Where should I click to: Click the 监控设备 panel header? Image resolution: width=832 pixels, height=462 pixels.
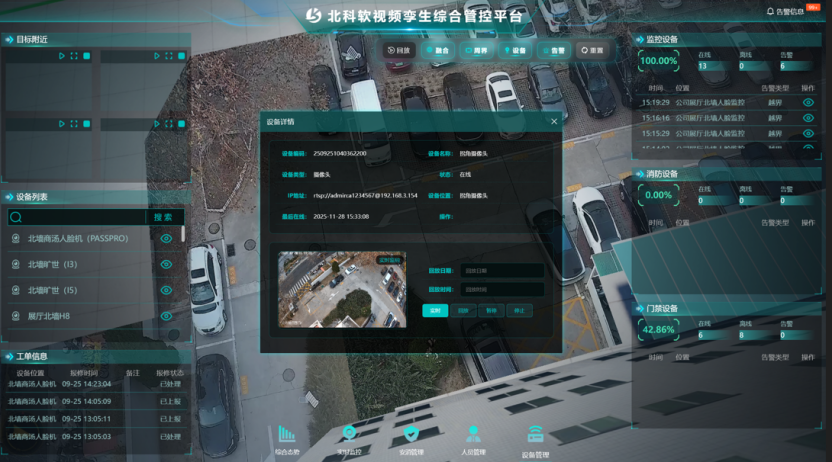tap(727, 39)
